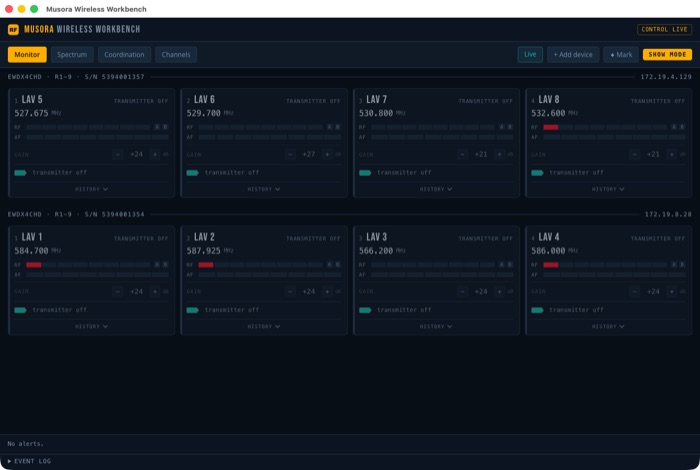Click LAV 7 battery status icon
700x470 pixels.
(x=365, y=173)
